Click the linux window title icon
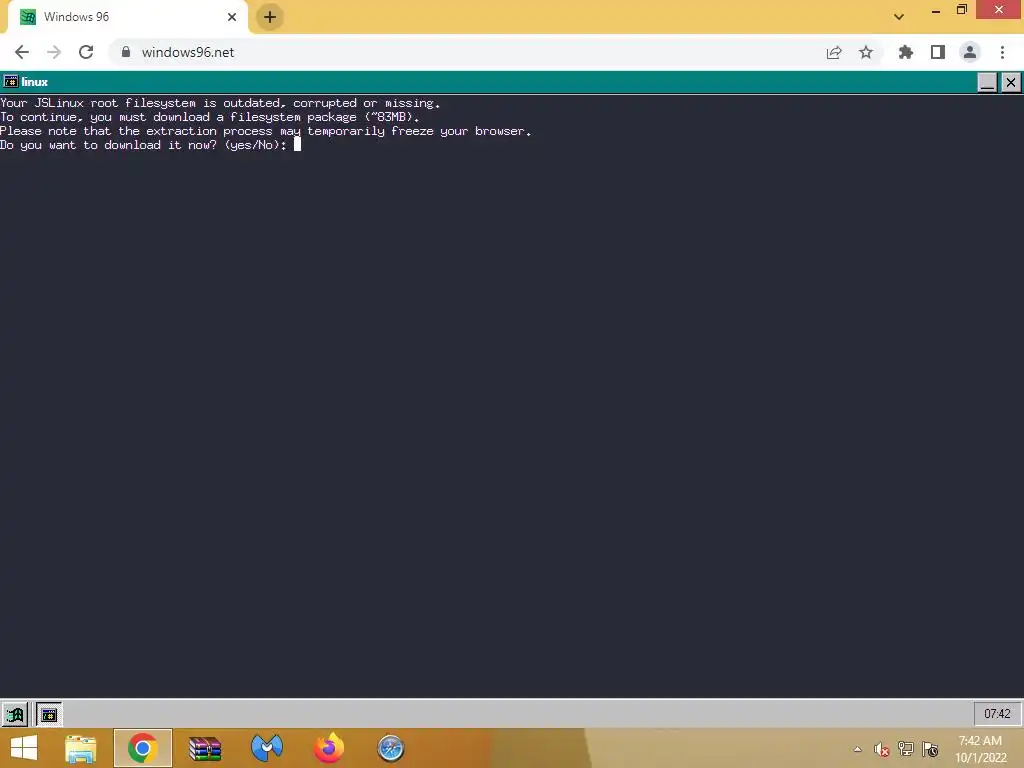Viewport: 1024px width, 768px height. coord(10,82)
